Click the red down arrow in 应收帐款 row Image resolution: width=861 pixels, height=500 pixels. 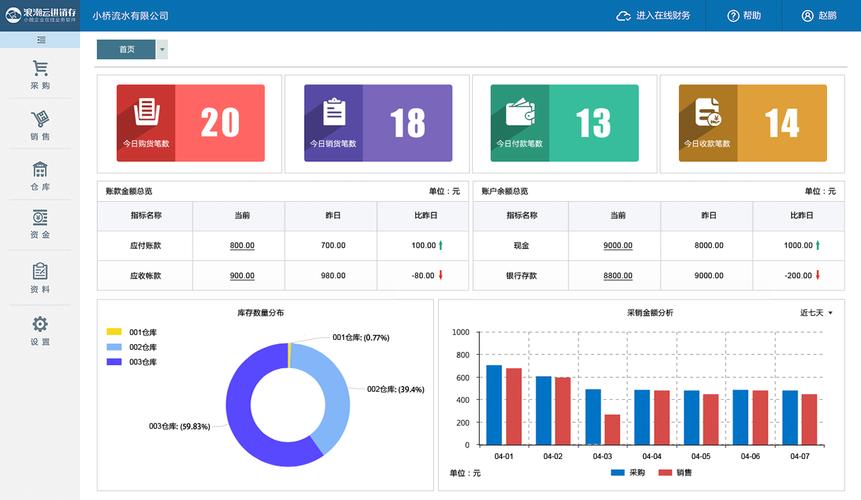pos(440,275)
